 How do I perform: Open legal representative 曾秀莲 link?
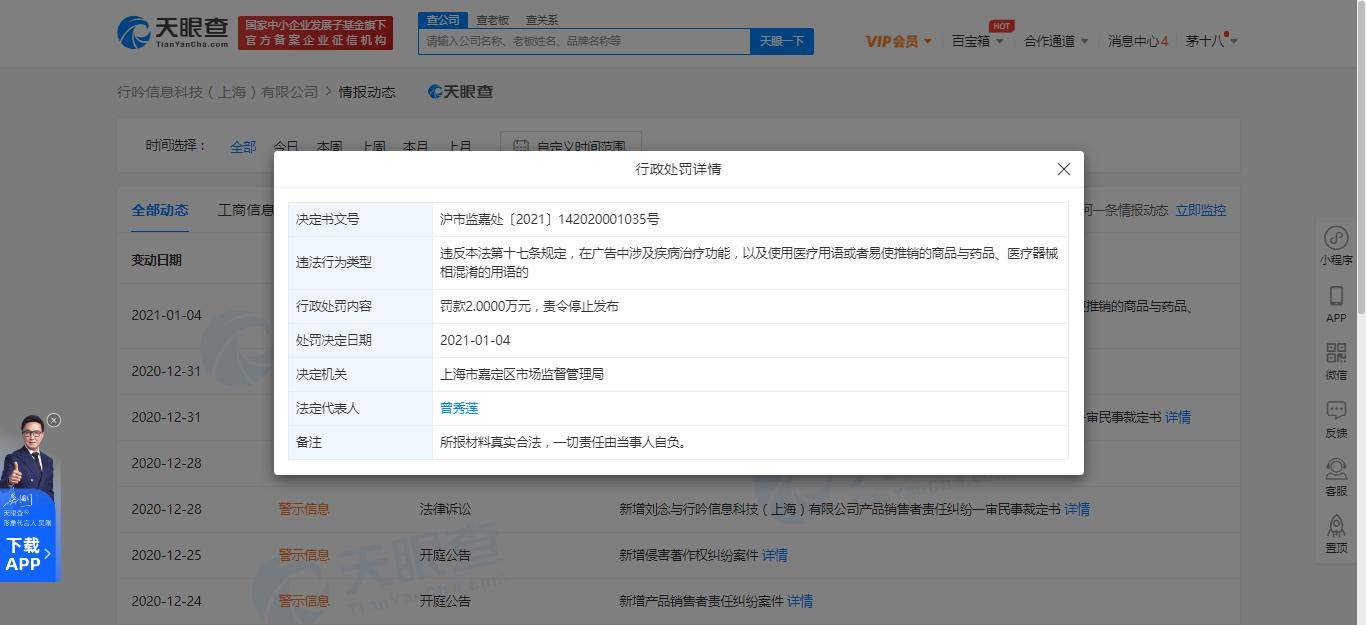tap(459, 408)
